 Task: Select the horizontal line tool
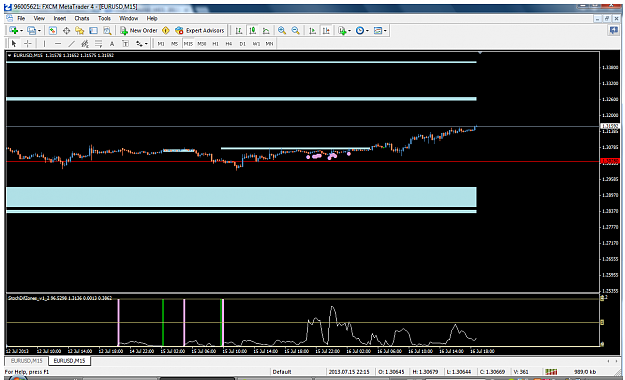click(58, 43)
